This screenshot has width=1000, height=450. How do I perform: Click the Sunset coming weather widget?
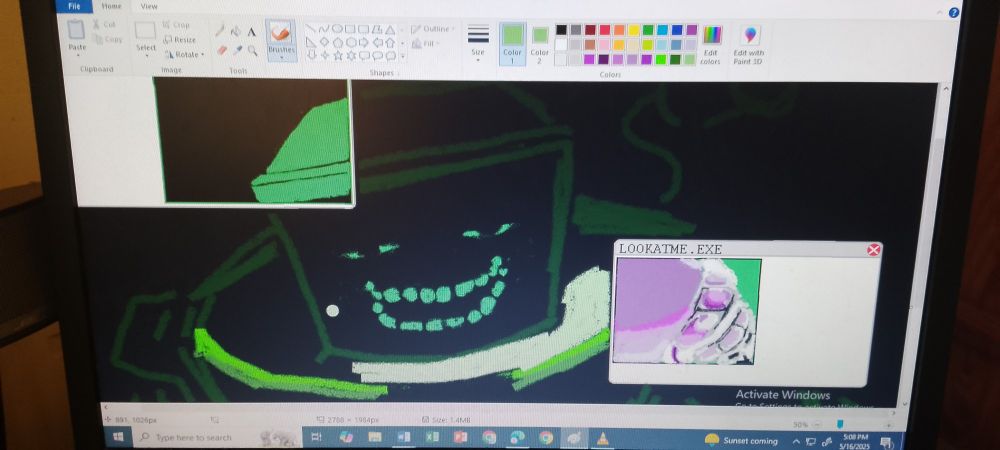tap(741, 440)
